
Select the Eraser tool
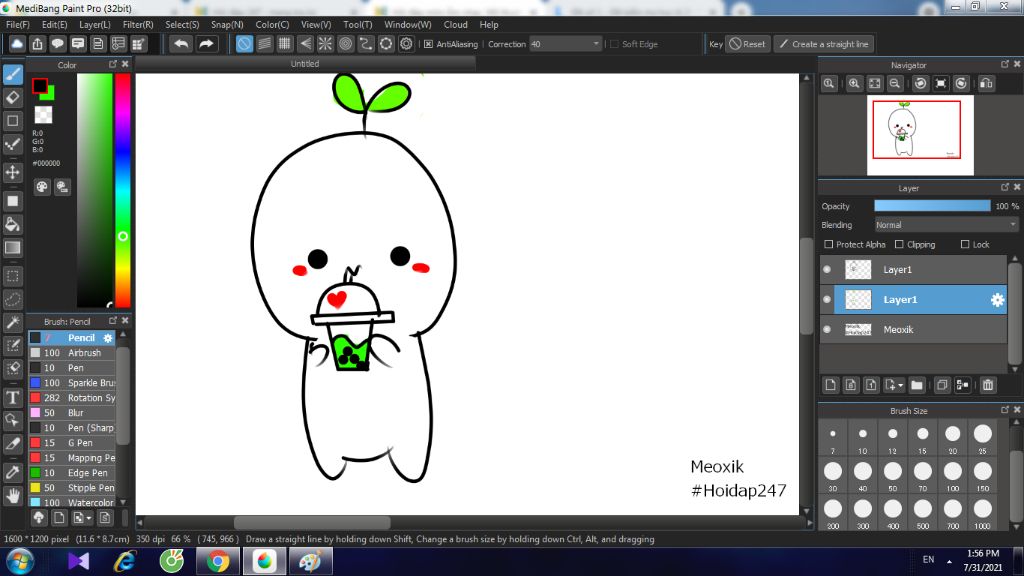coord(12,98)
